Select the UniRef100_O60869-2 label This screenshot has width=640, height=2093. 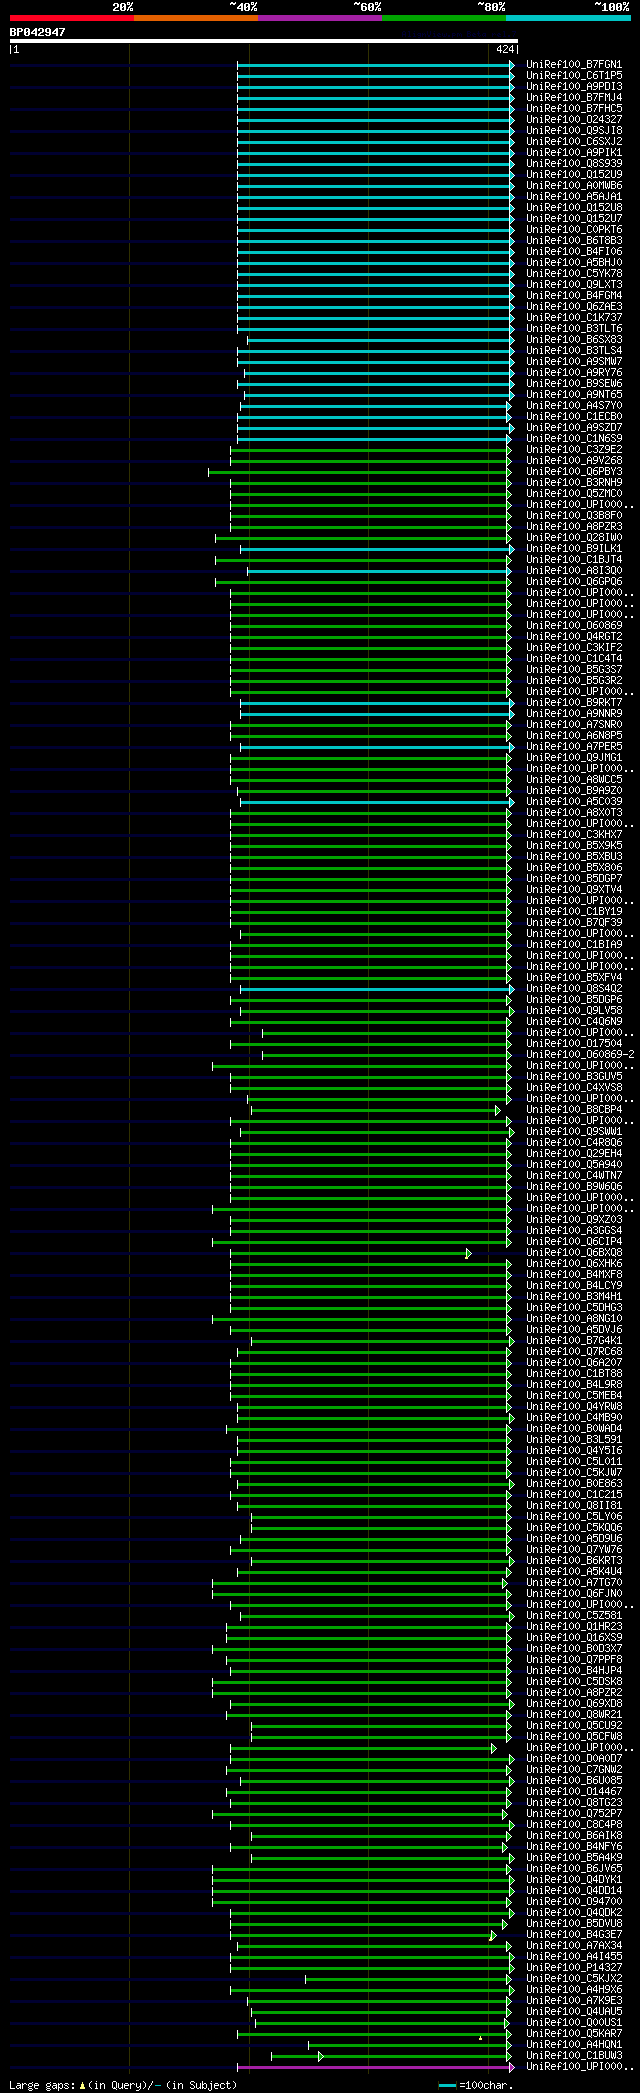[x=580, y=1055]
